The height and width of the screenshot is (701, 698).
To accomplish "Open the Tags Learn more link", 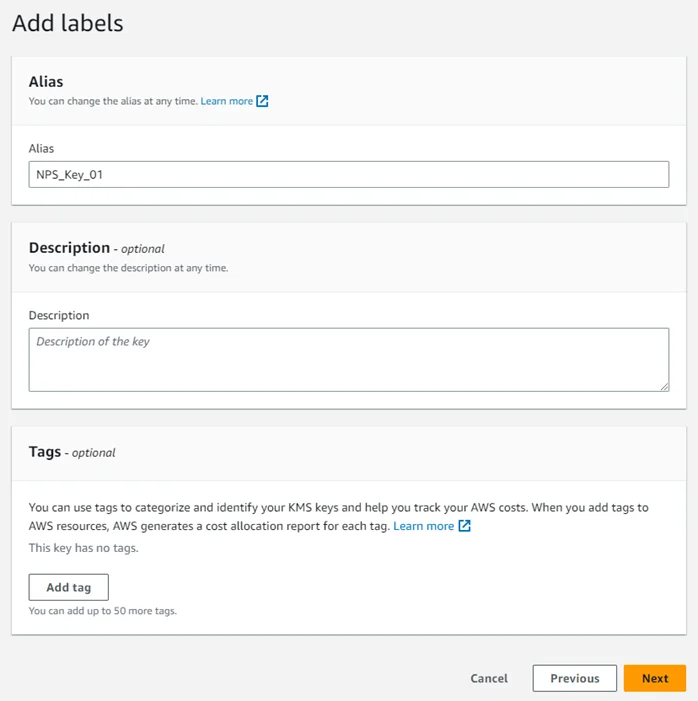I will point(423,526).
